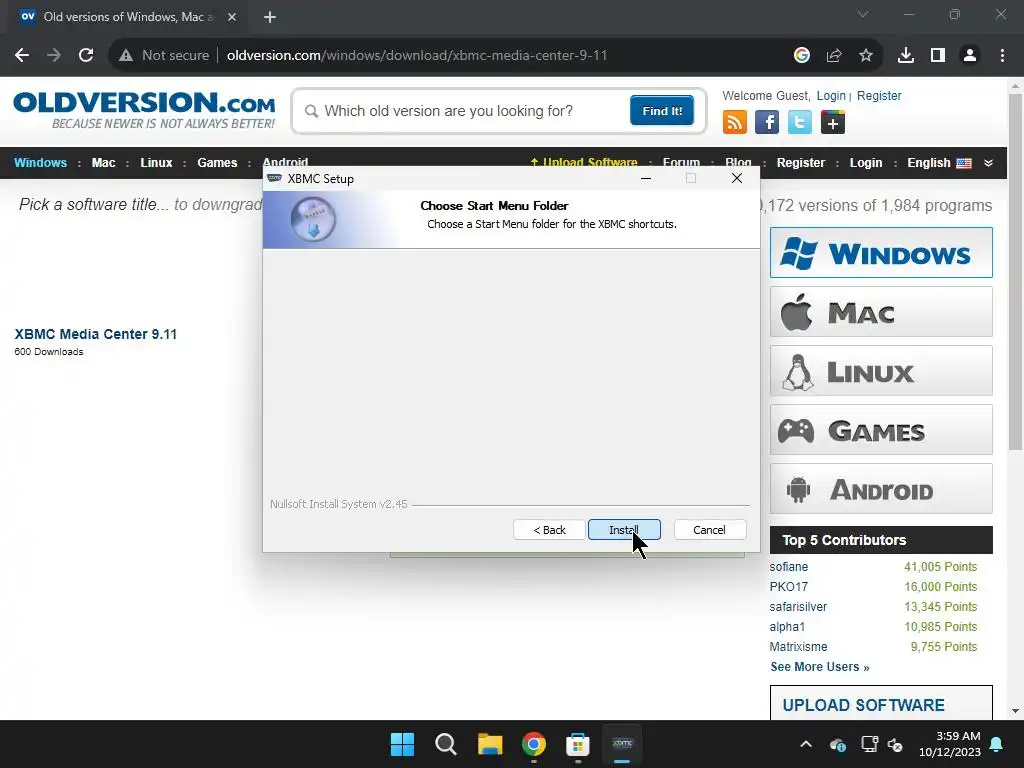Click See More Users link
This screenshot has height=768, width=1024.
(x=820, y=667)
